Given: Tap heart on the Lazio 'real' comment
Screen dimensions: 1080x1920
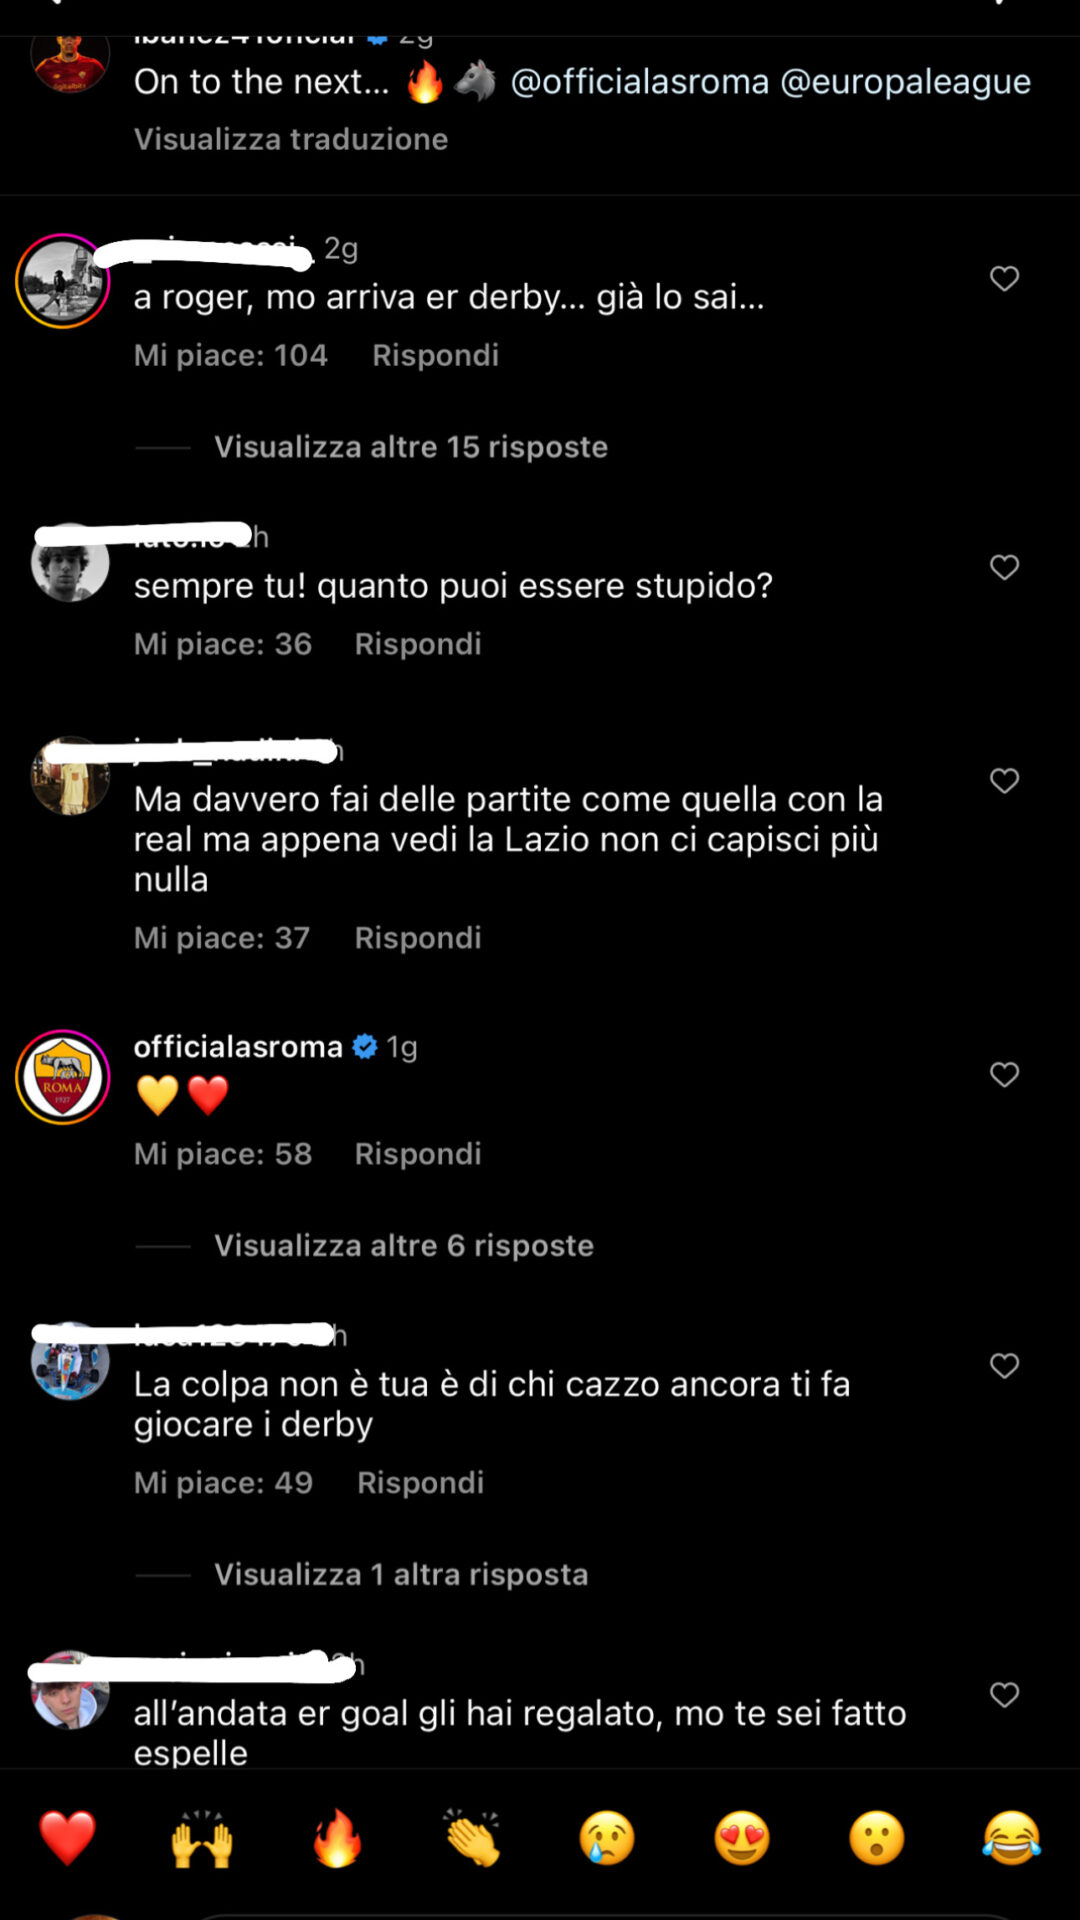Looking at the screenshot, I should coord(1004,780).
